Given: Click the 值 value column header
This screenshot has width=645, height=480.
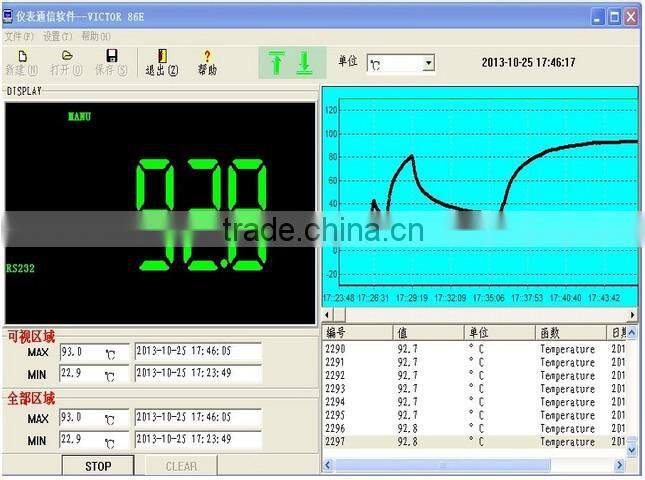Looking at the screenshot, I should 429,332.
